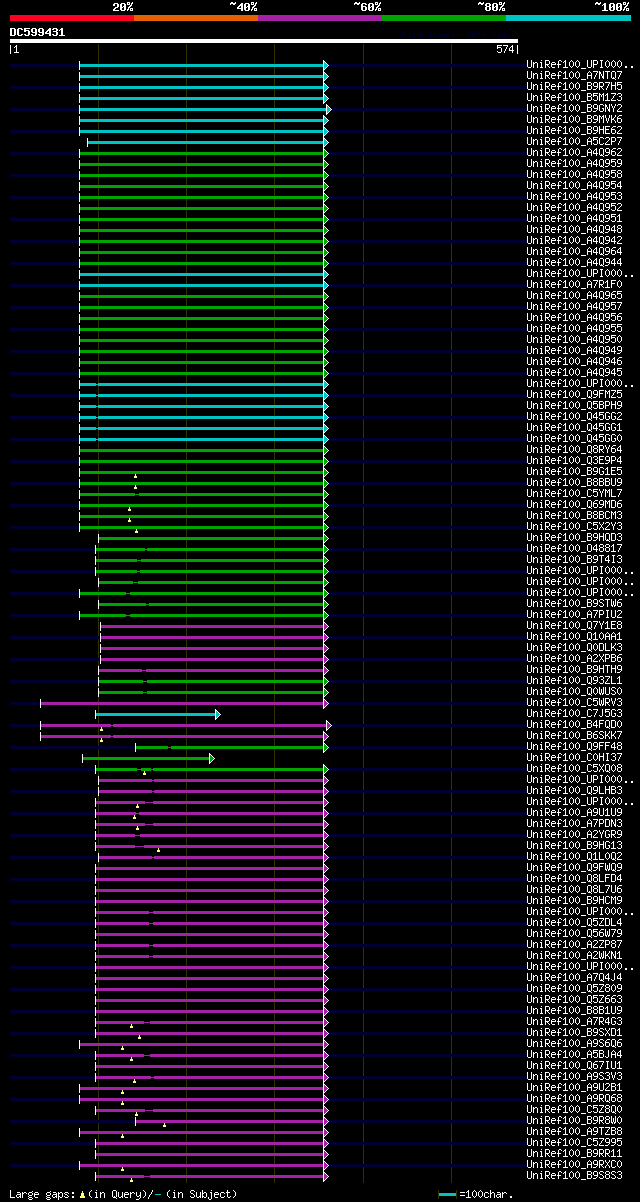Click UniRef100_A4Q957 label
Viewport: 640px width, 1202px height.
(574, 306)
